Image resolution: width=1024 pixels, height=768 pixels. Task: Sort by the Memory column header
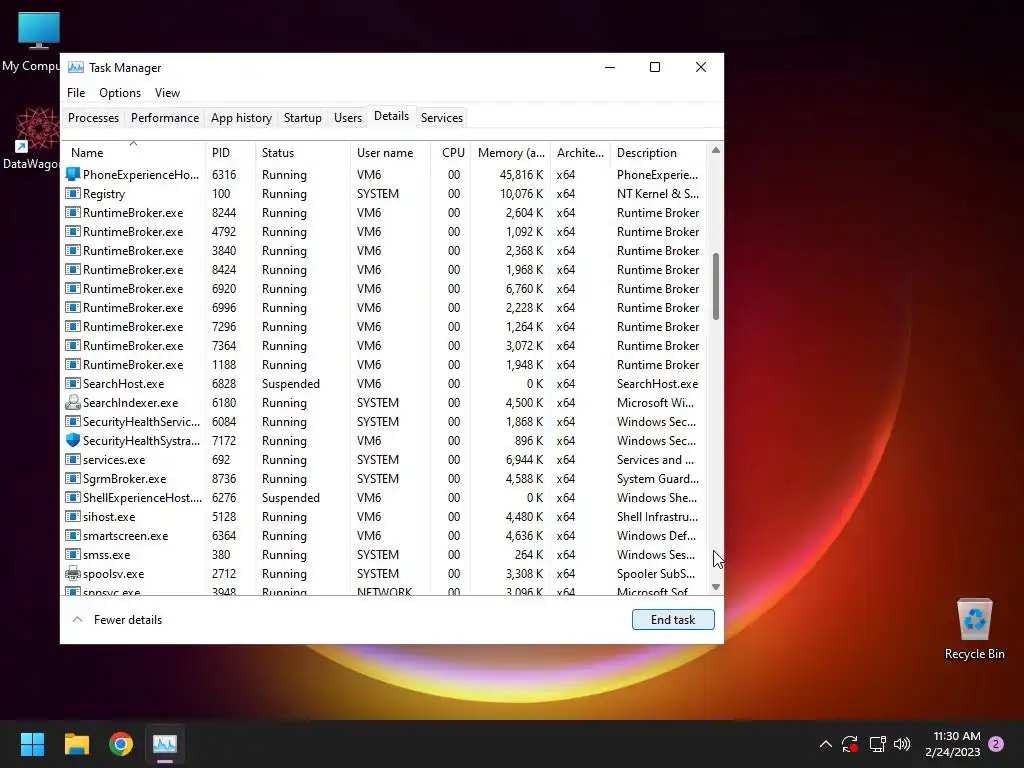pos(511,153)
